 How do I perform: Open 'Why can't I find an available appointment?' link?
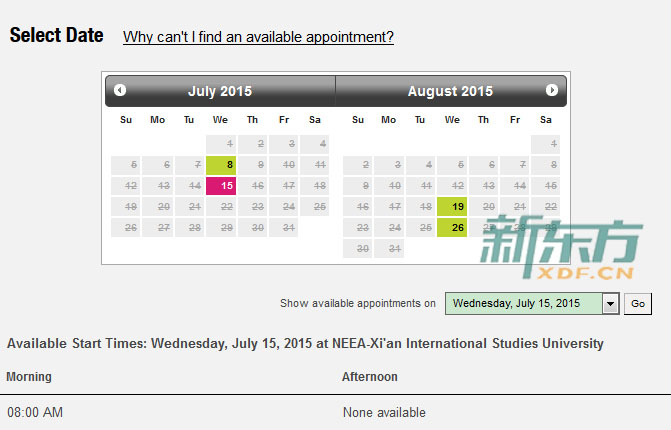pyautogui.click(x=258, y=37)
